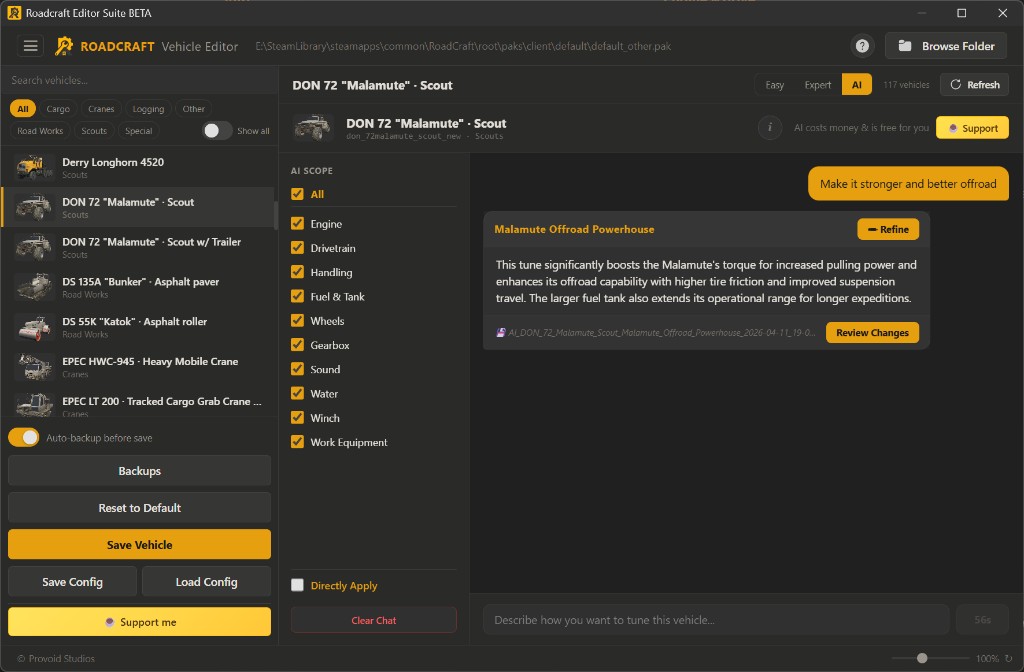The image size is (1024, 672).
Task: Uncheck the Sound scope checkbox
Action: coord(297,369)
